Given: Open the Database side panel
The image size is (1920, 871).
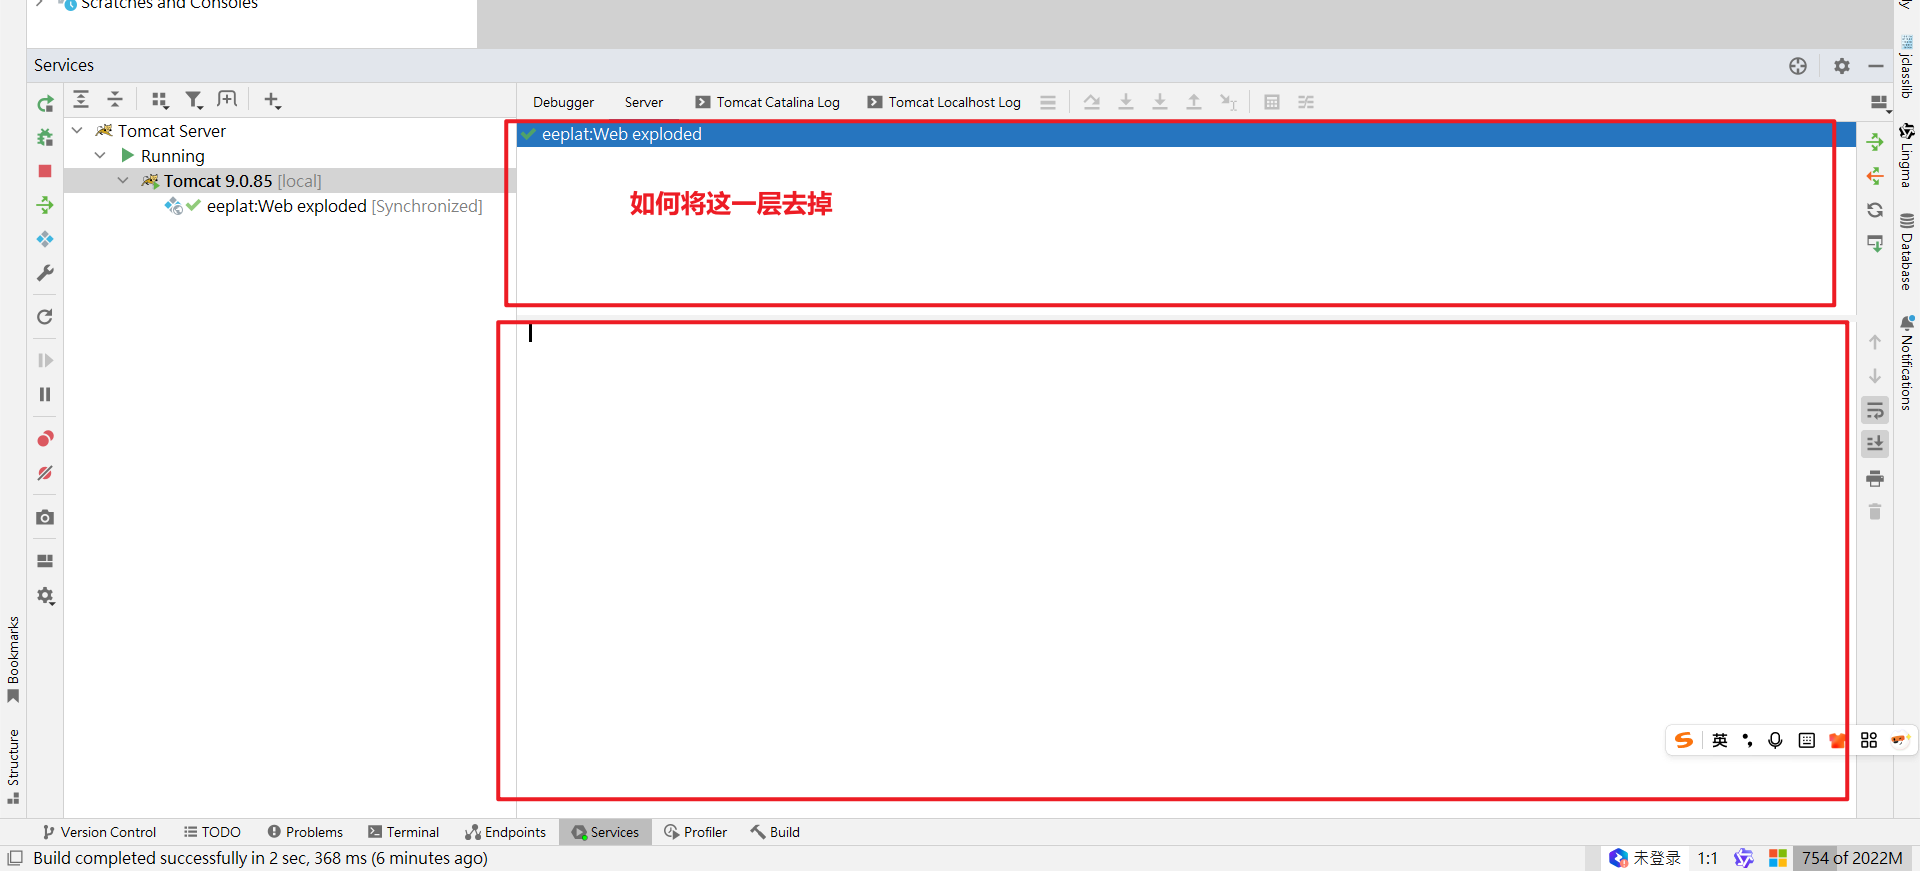Looking at the screenshot, I should 1907,252.
